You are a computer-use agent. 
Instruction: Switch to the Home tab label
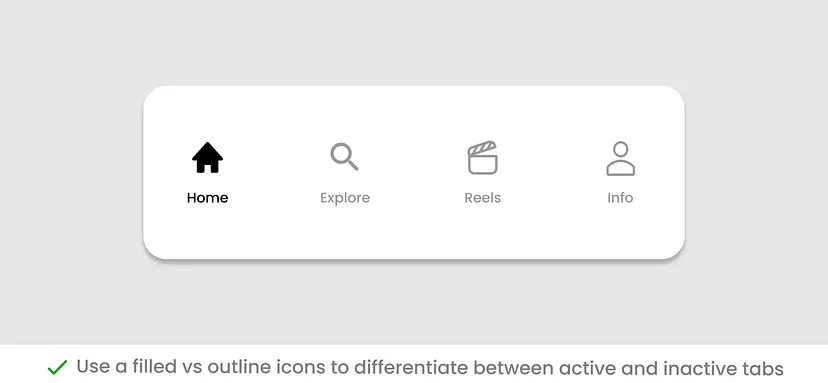(208, 198)
